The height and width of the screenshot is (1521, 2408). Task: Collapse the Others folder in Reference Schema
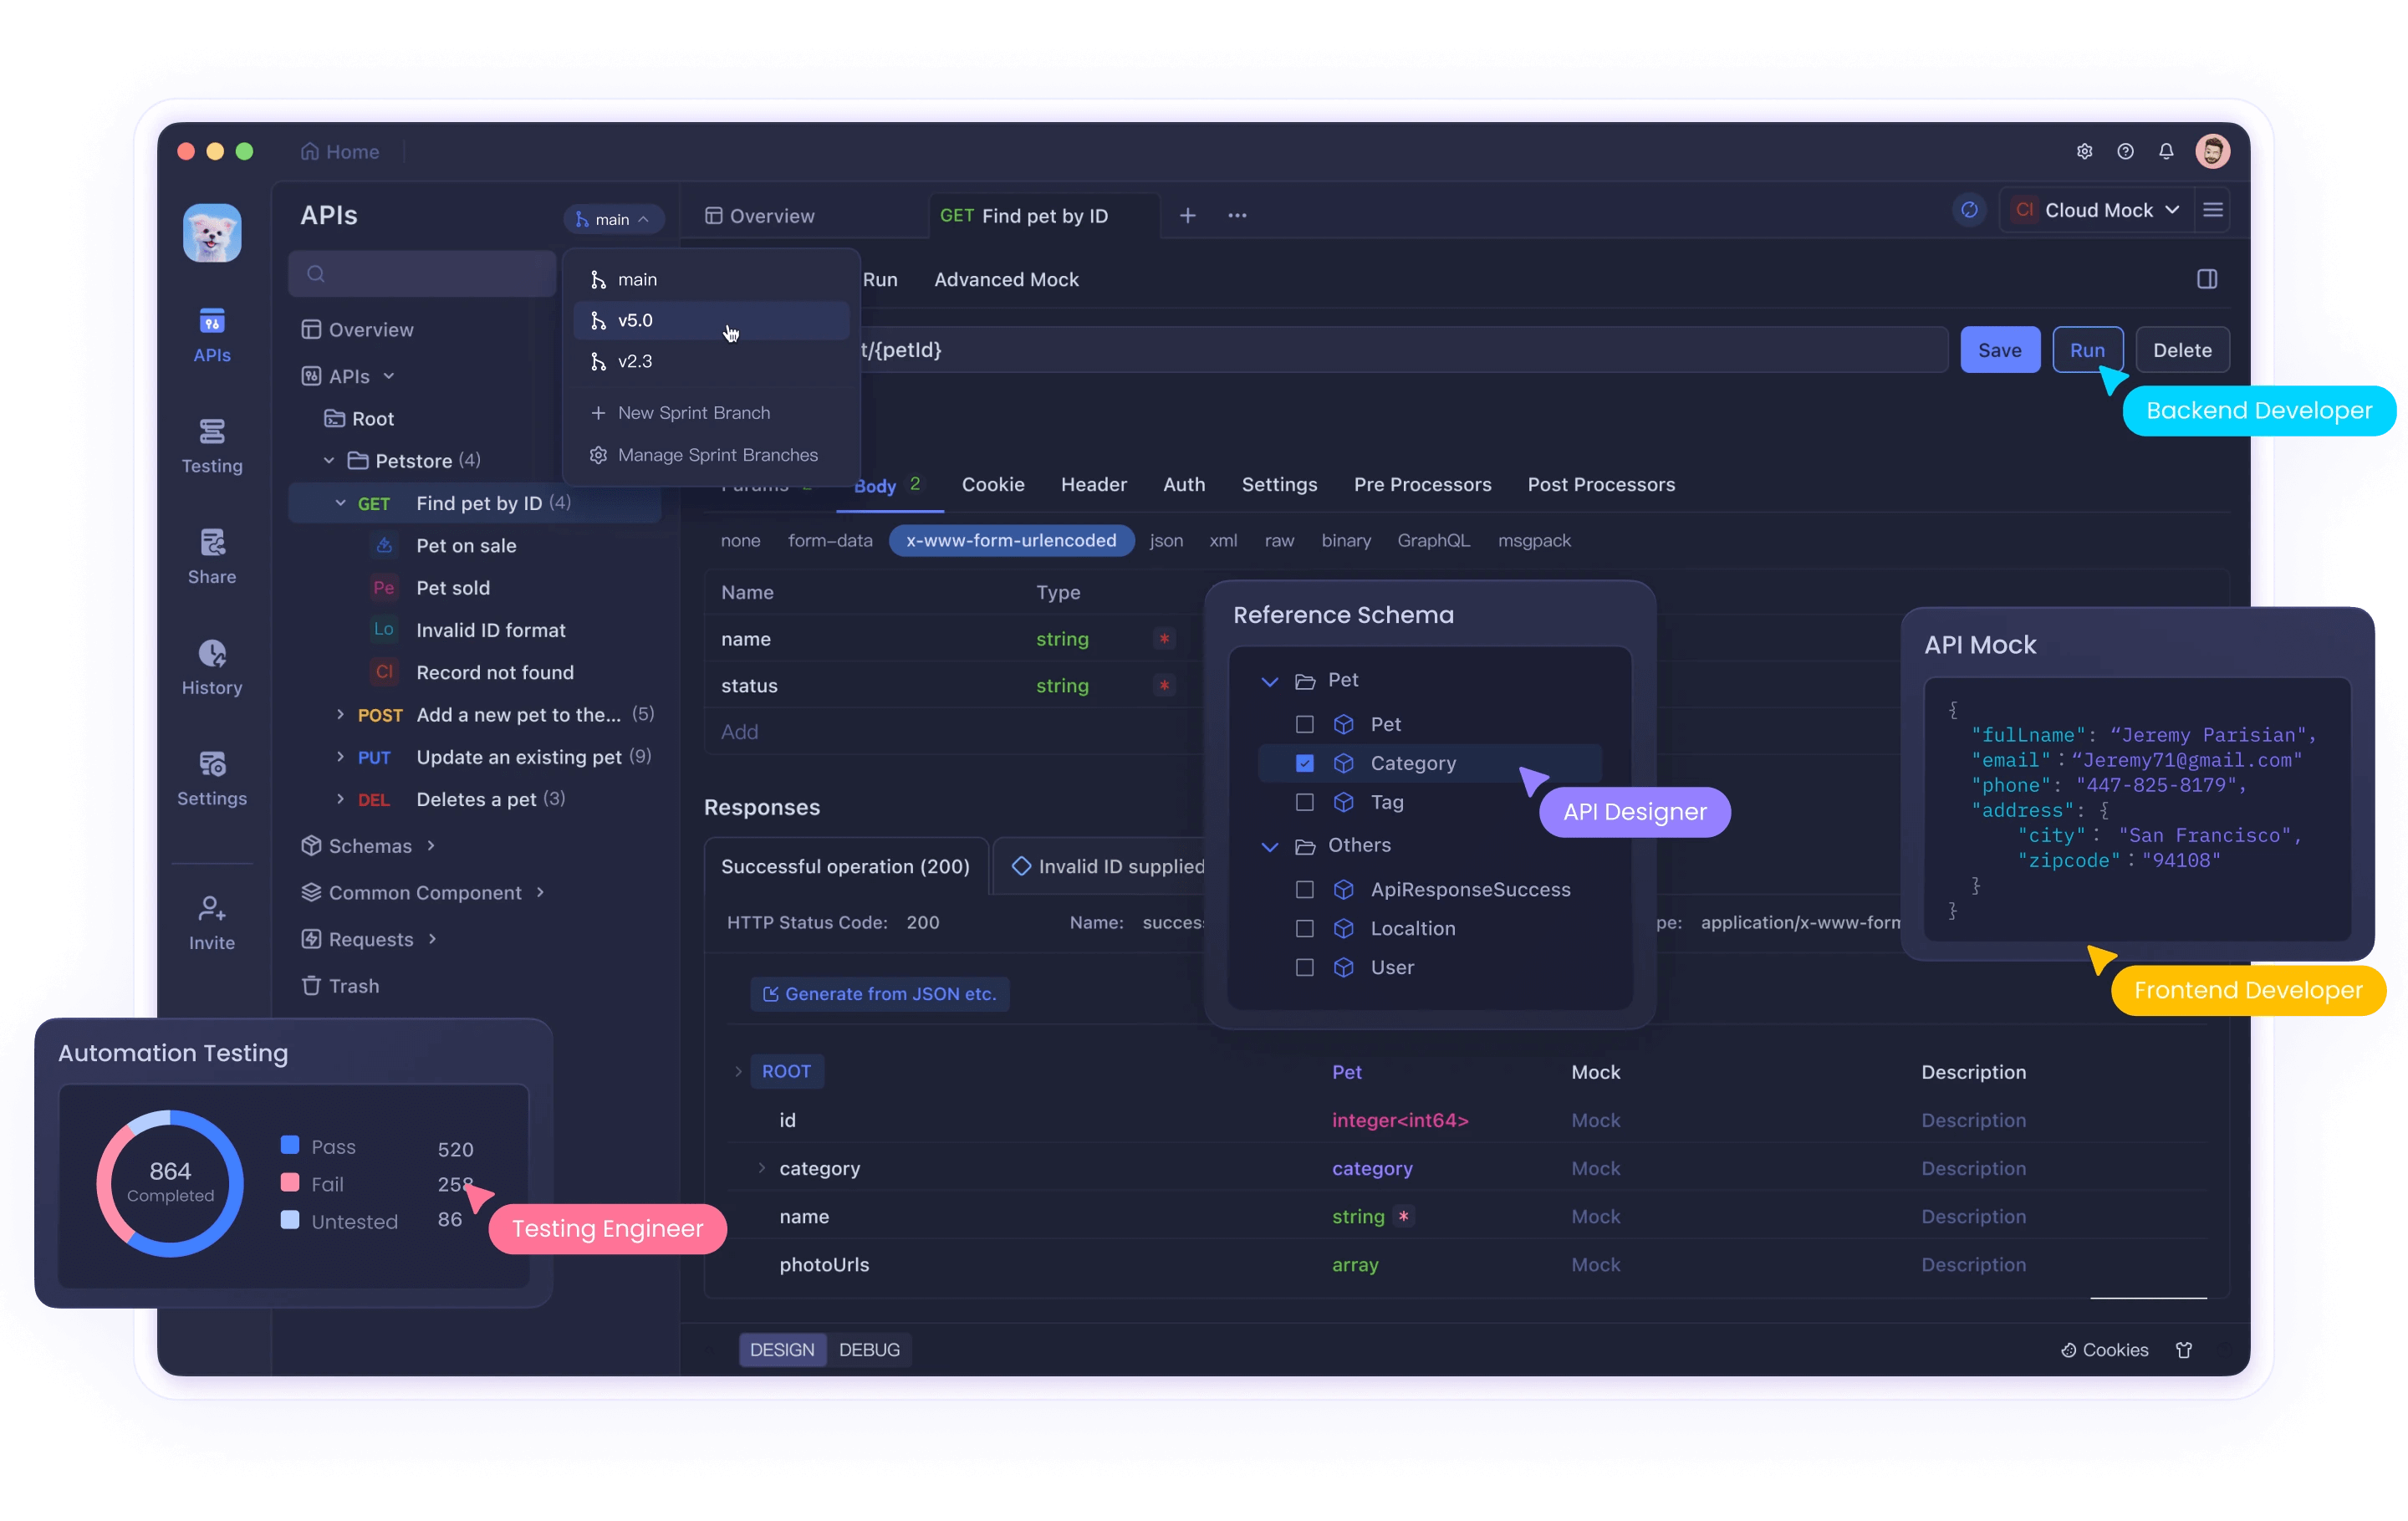tap(1269, 846)
